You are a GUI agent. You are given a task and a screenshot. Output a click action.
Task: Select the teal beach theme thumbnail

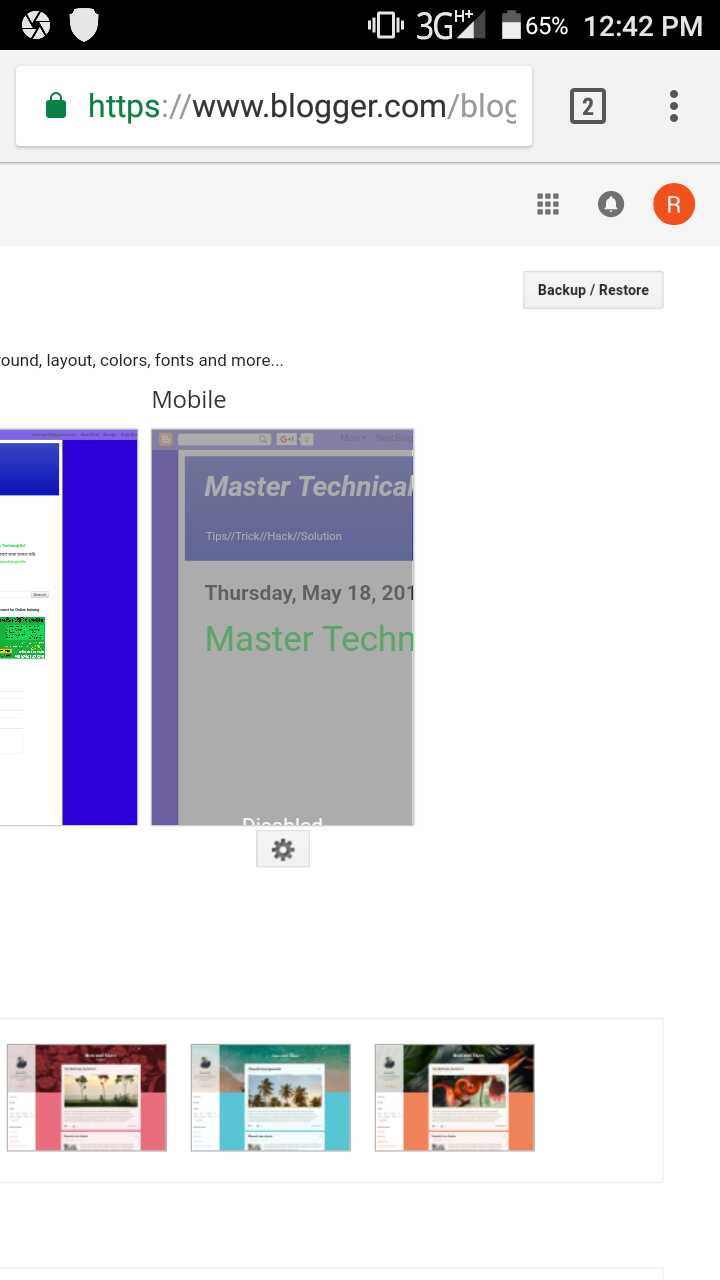pos(271,1097)
